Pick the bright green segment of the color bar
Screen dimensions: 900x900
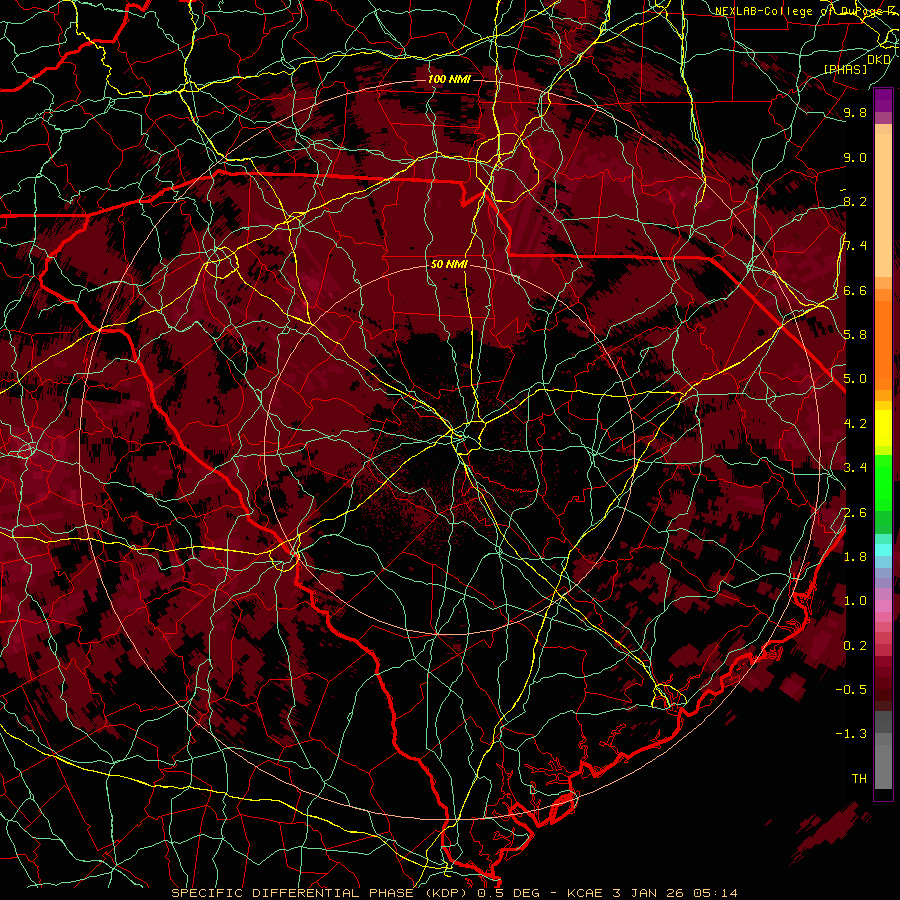[x=883, y=482]
